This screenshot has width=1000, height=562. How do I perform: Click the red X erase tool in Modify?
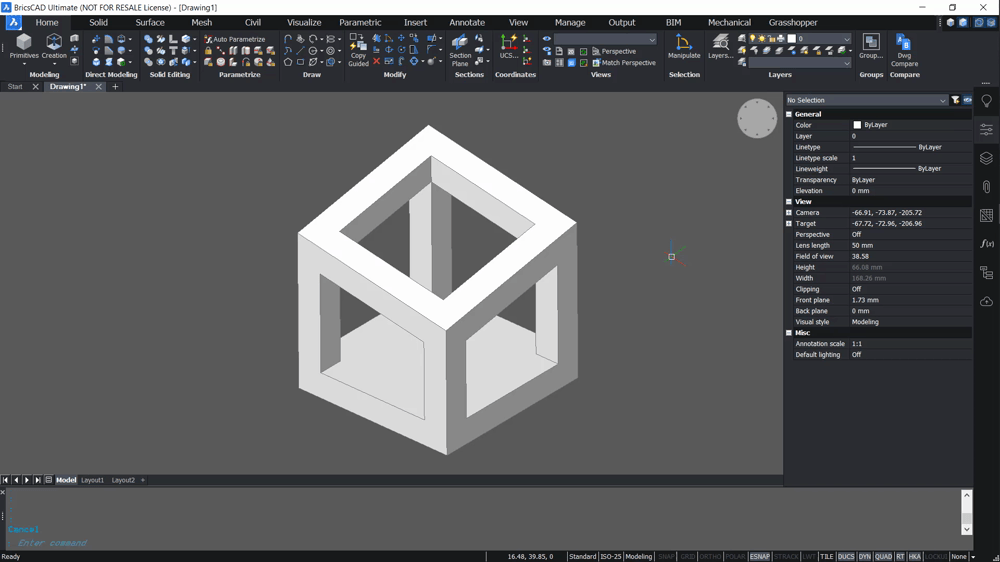click(x=376, y=62)
